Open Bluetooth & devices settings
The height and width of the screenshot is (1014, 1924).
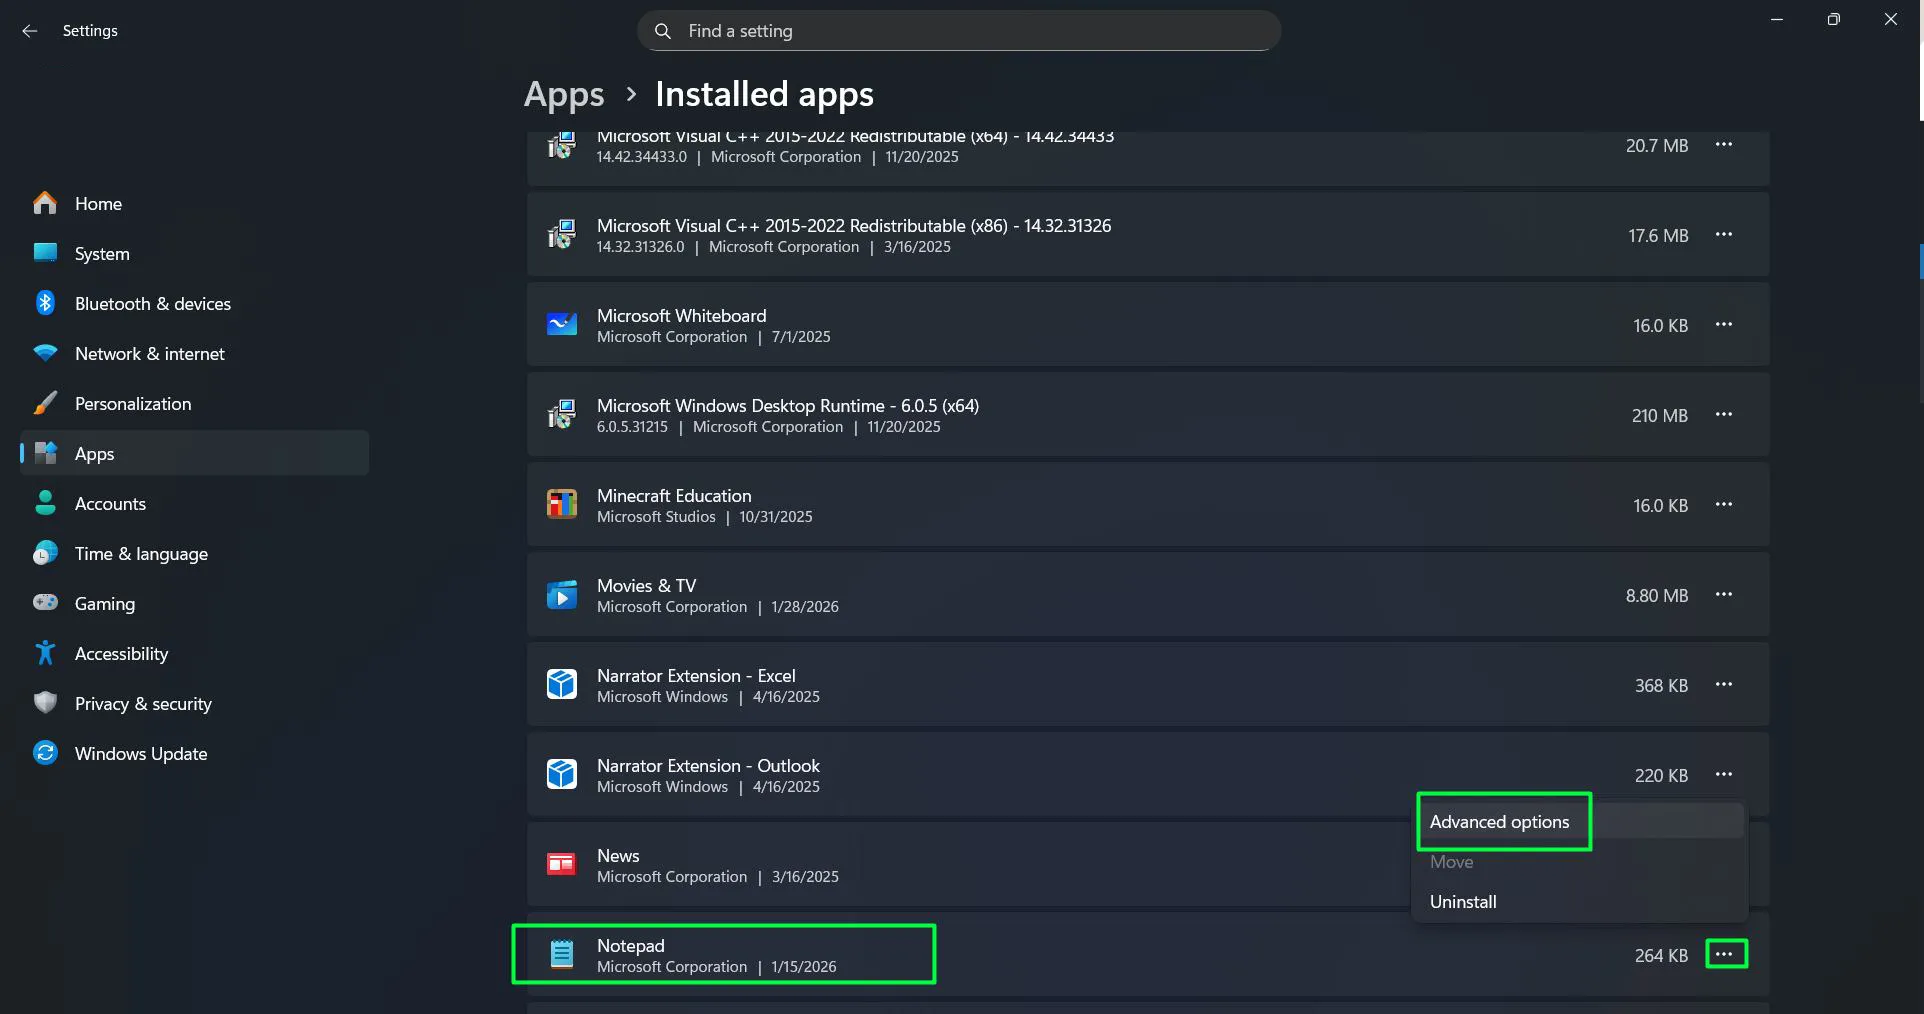click(x=153, y=303)
